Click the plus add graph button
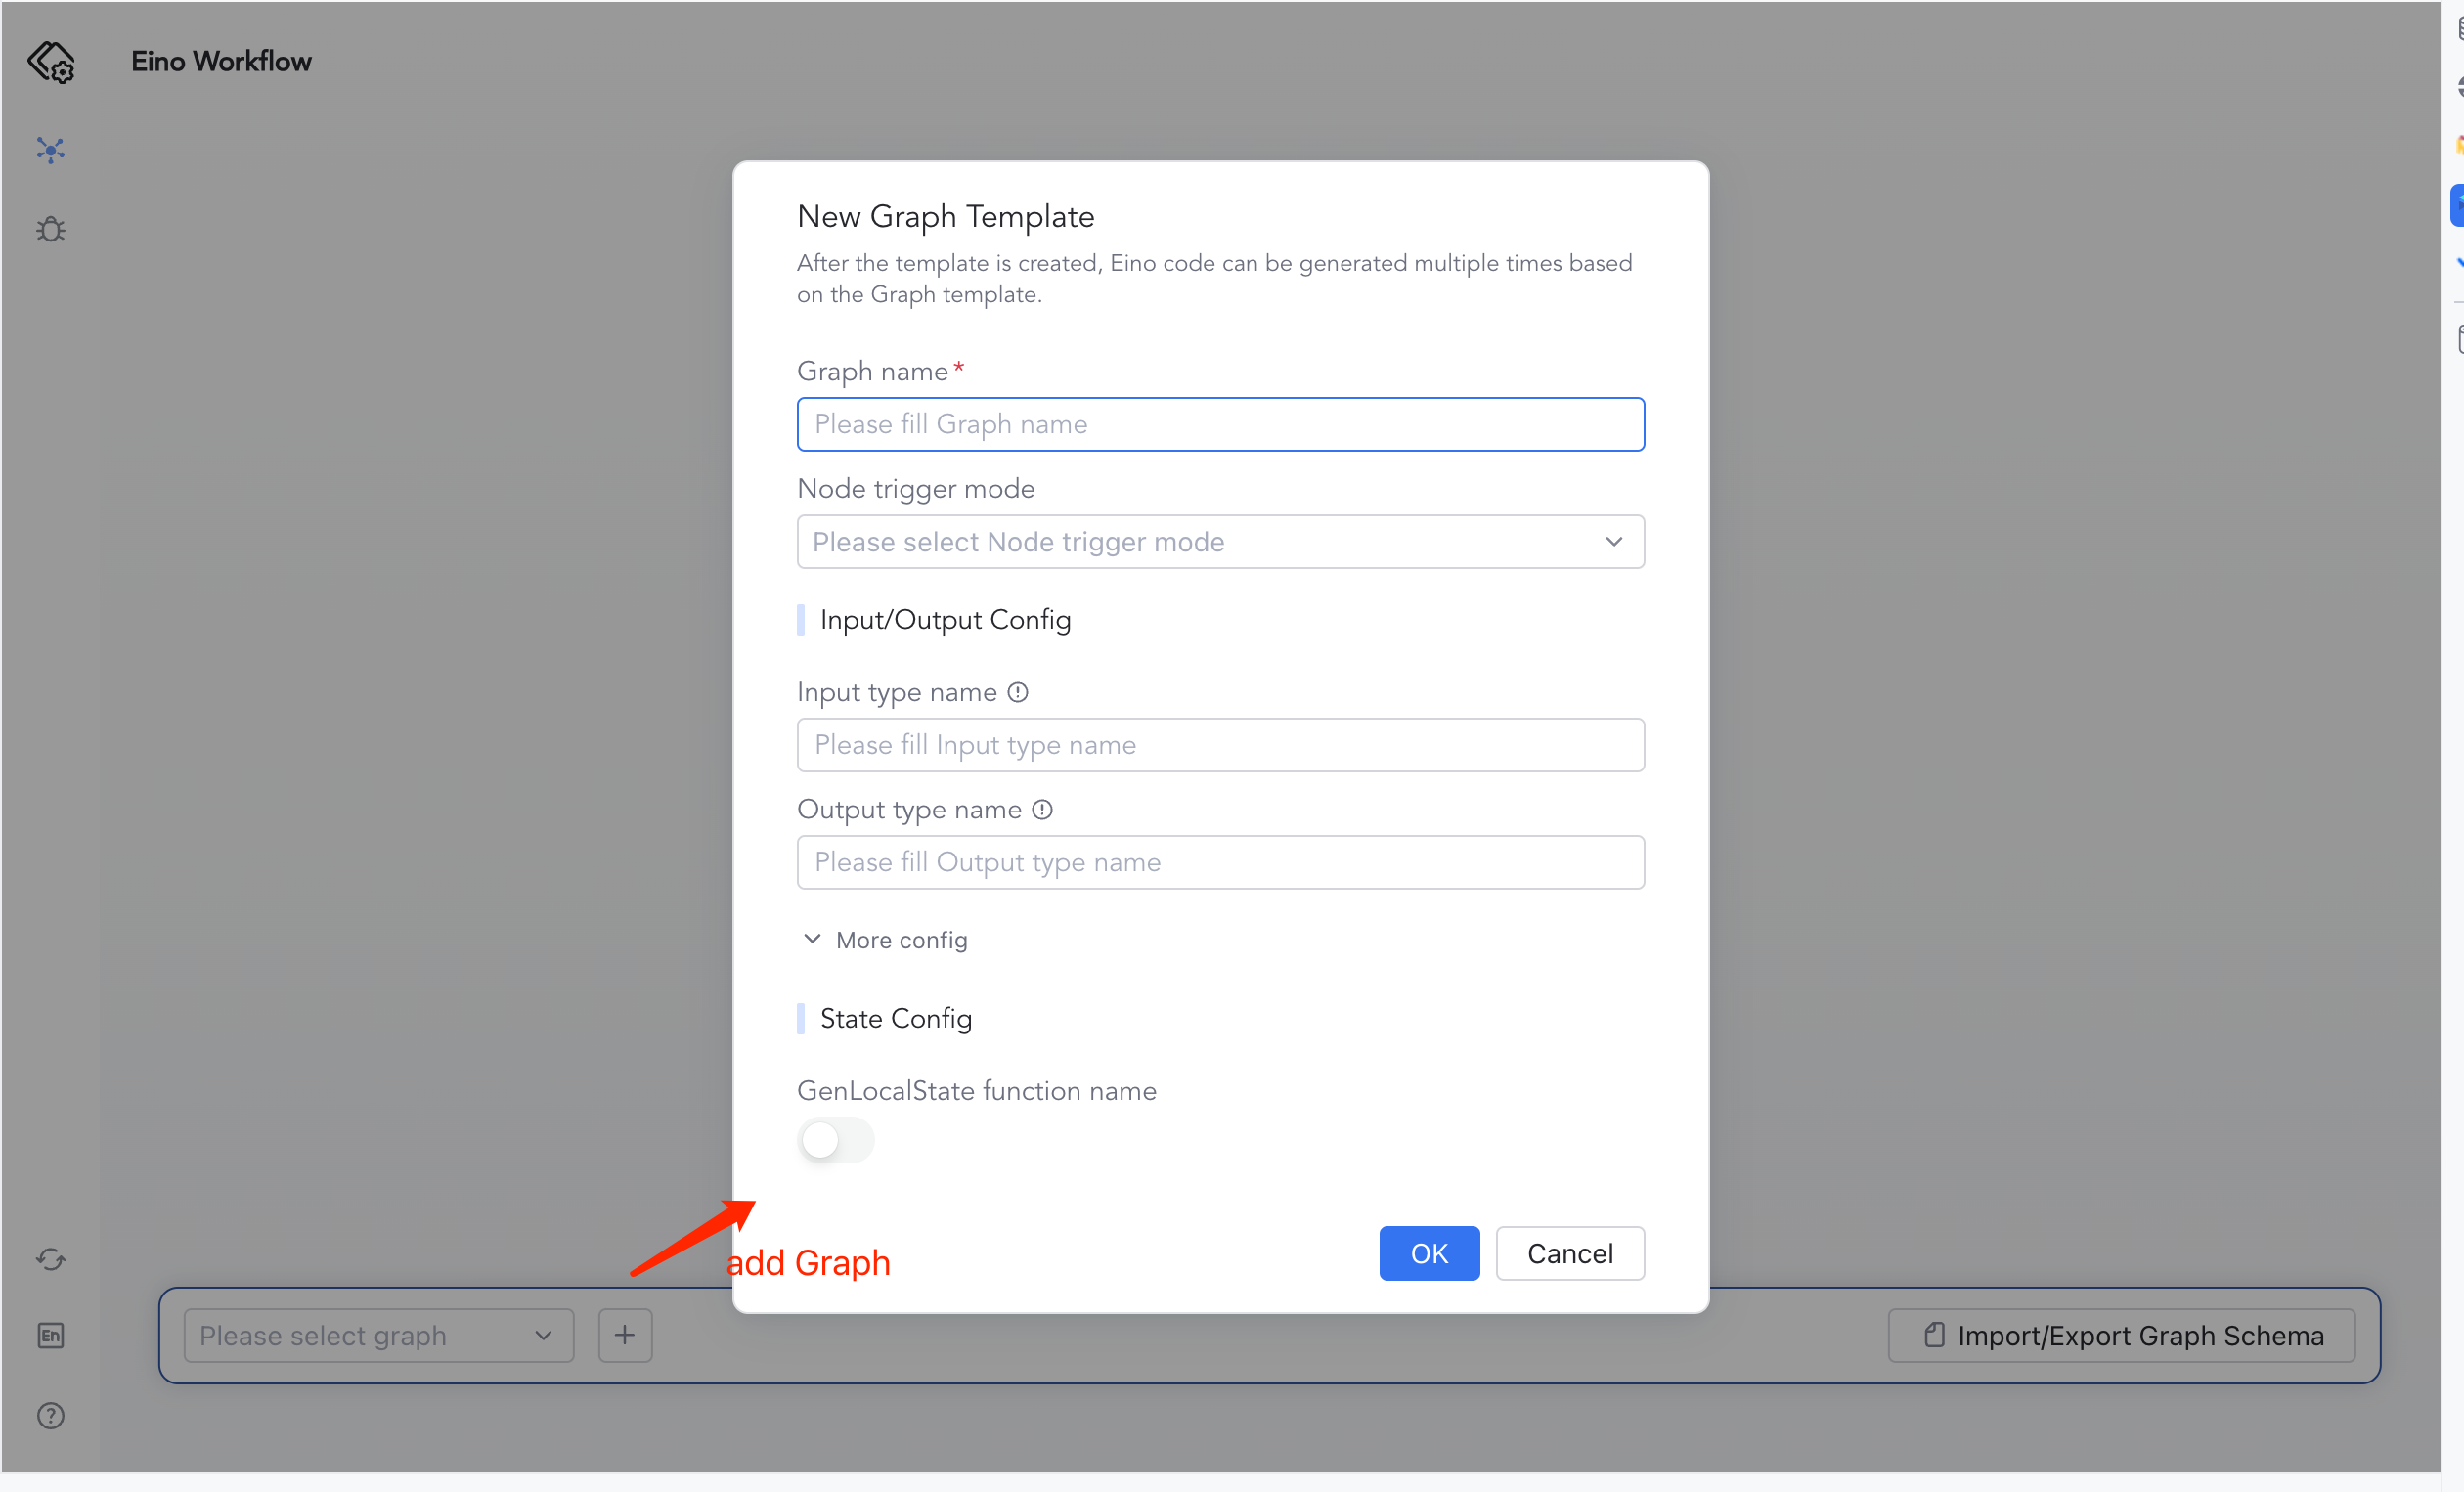Screen dimensions: 2464x1492 [625, 1335]
